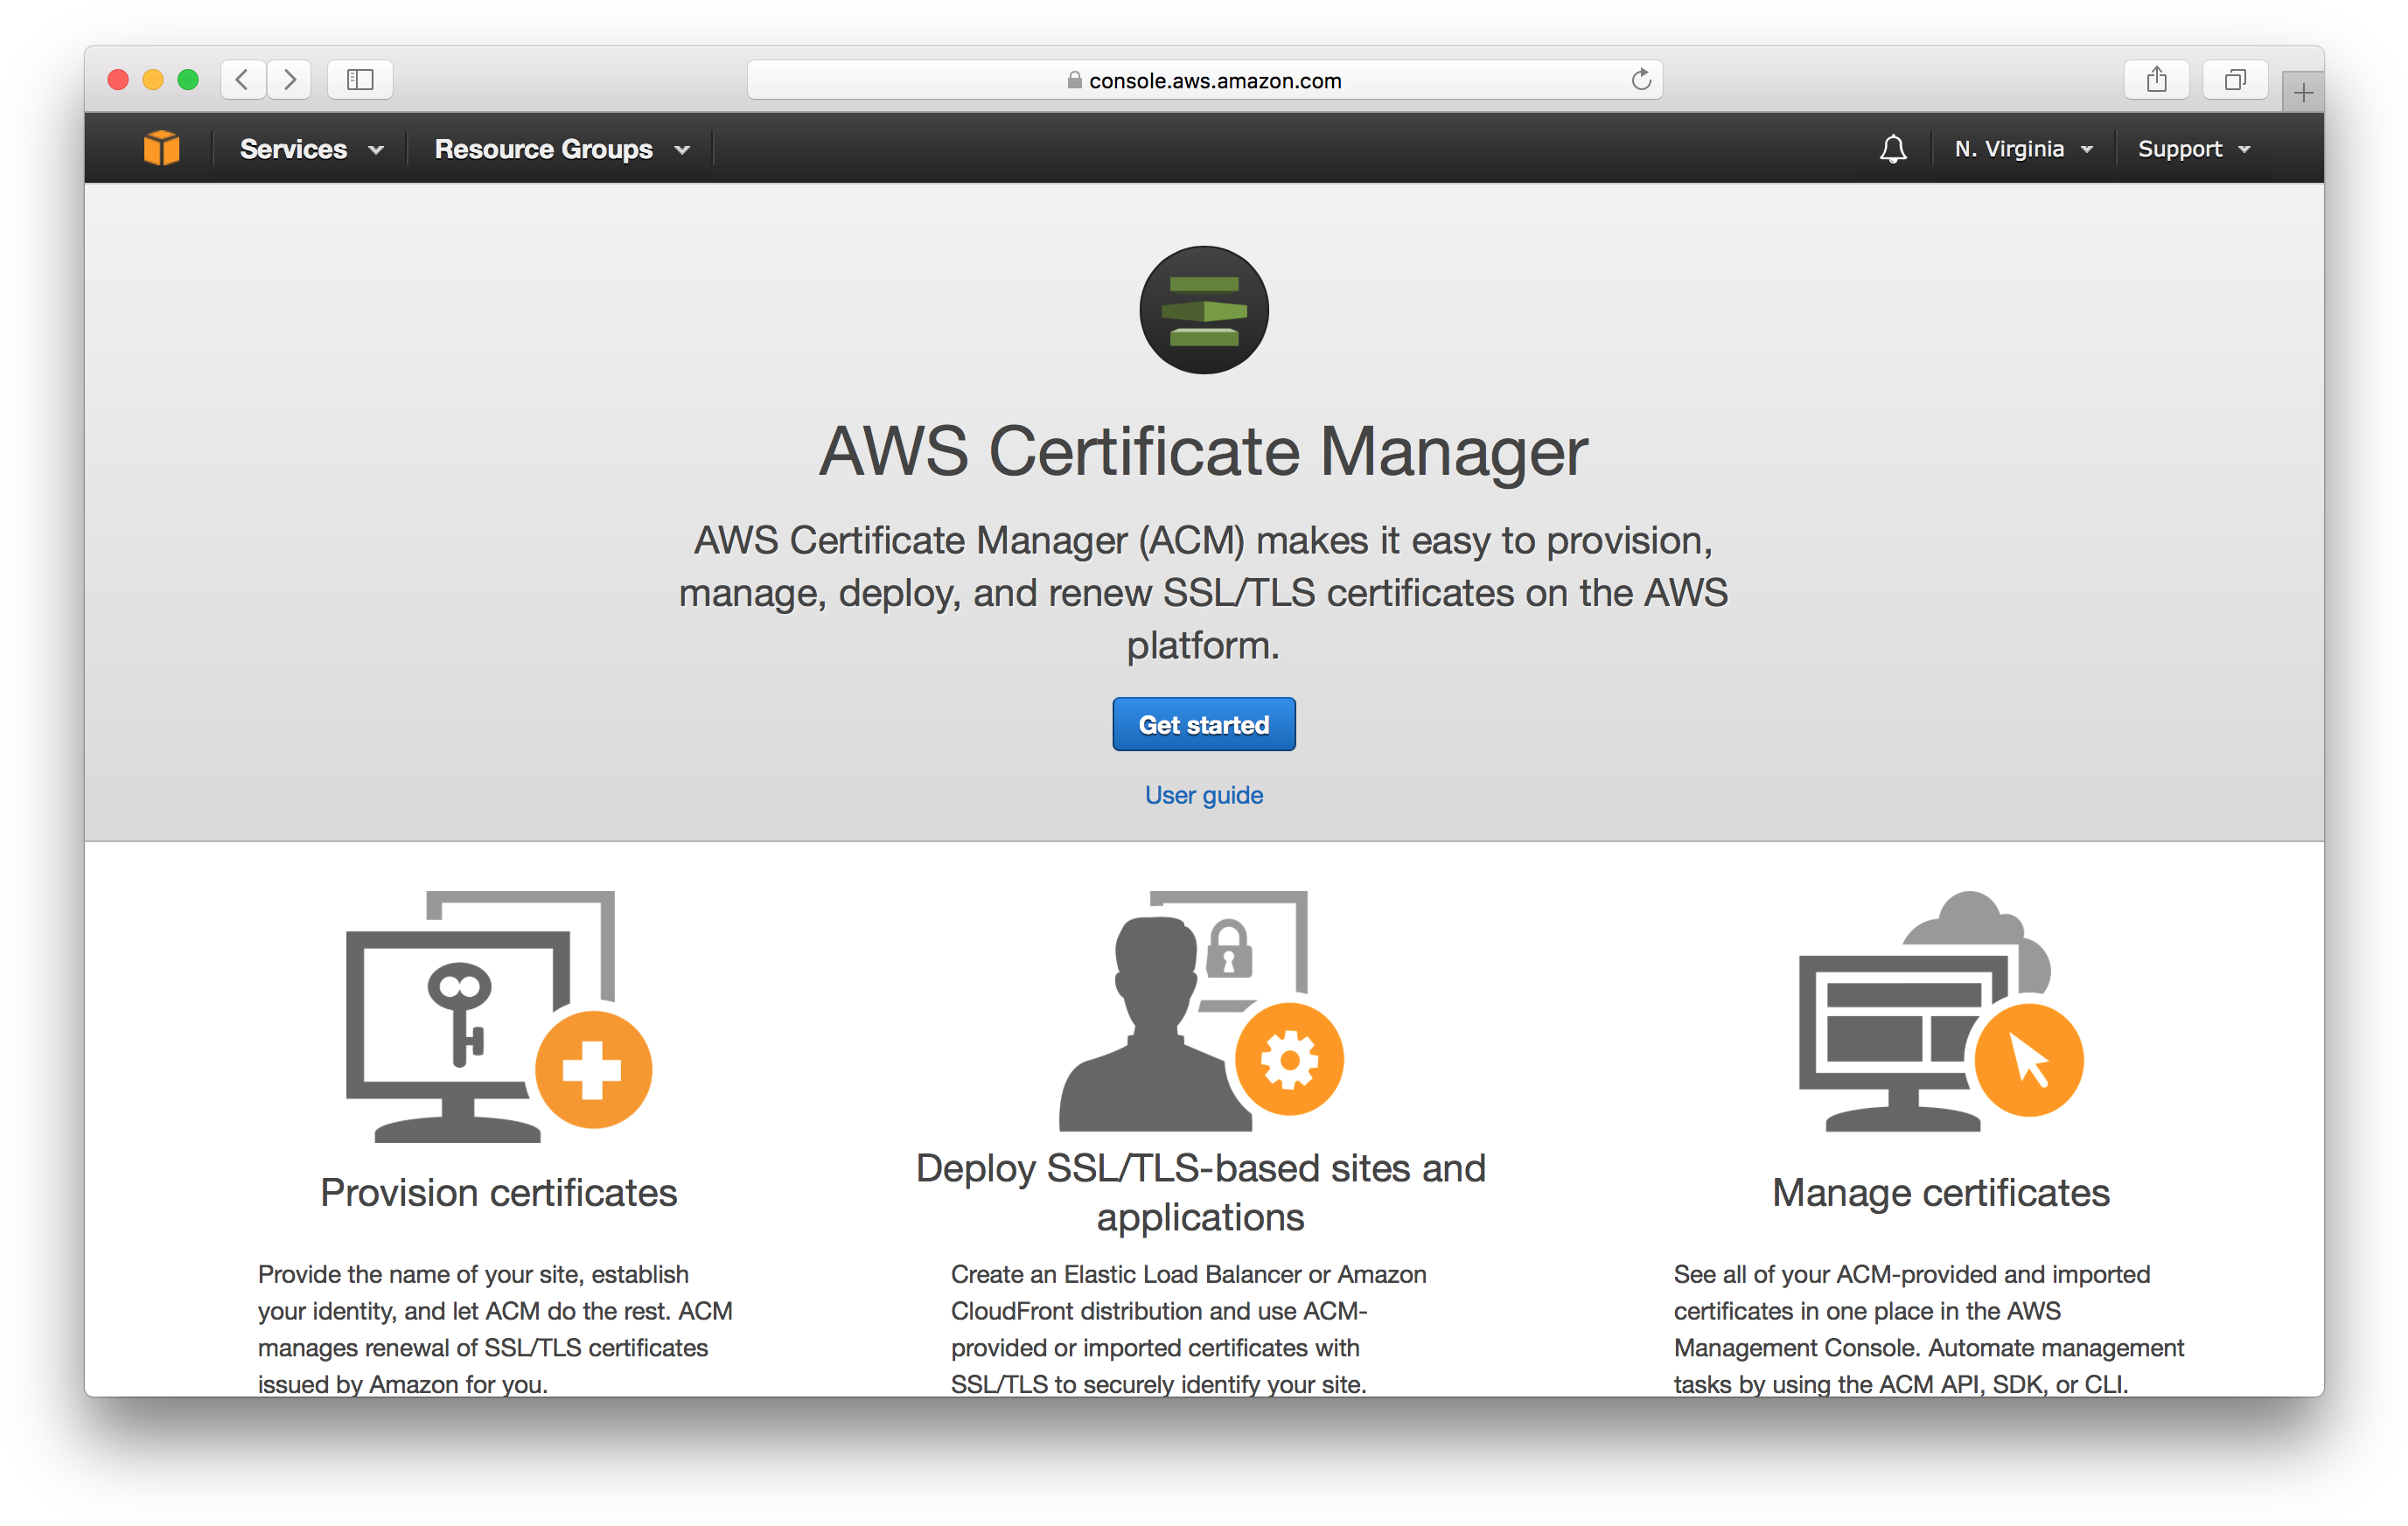
Task: Click the AWS orange cube home icon
Action: point(161,149)
